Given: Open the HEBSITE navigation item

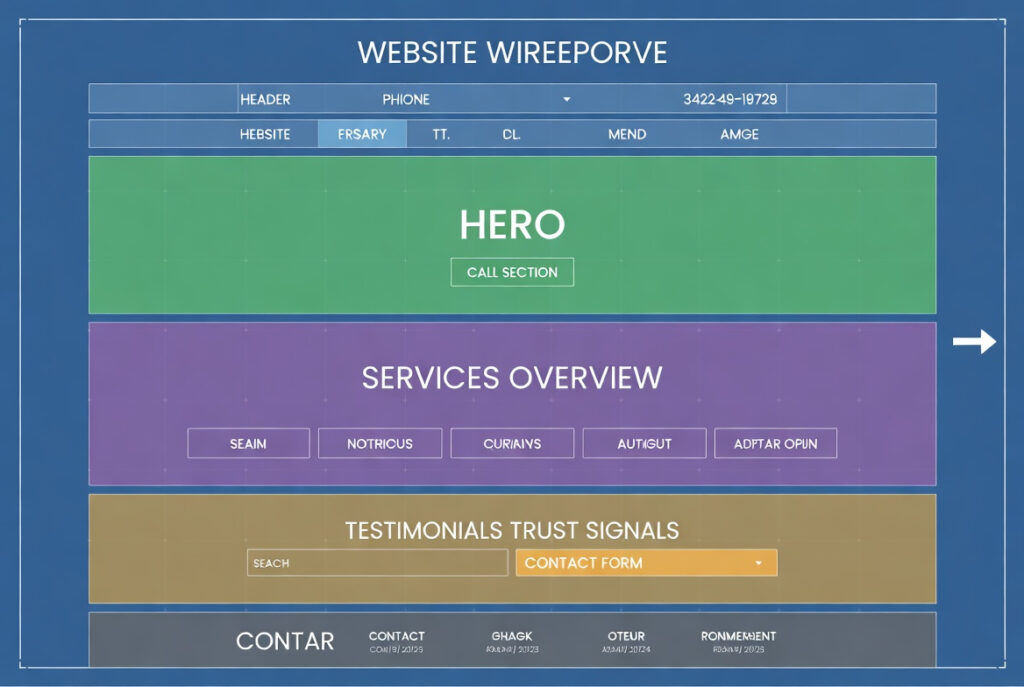Looking at the screenshot, I should (x=265, y=134).
